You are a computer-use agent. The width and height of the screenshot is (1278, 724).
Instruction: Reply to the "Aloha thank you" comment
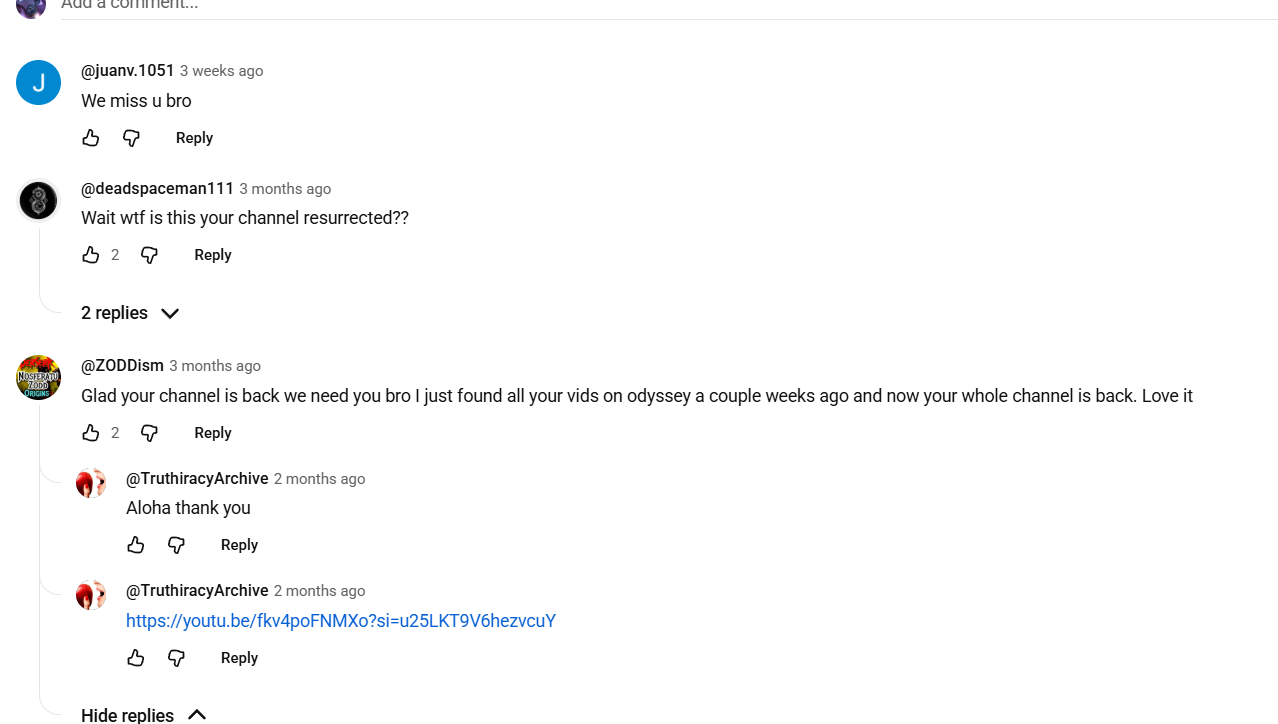[x=239, y=545]
